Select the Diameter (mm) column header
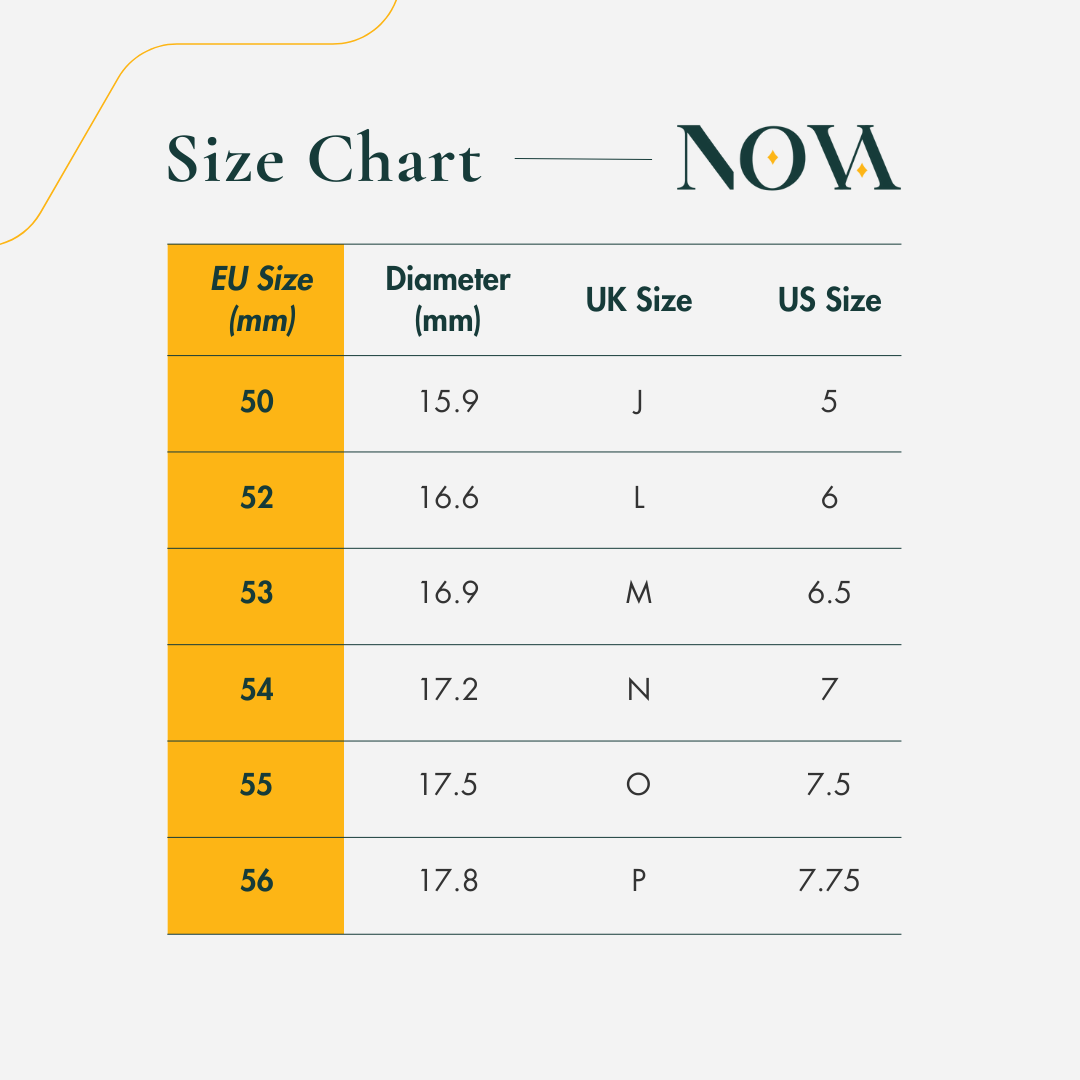1080x1080 pixels. coord(448,300)
